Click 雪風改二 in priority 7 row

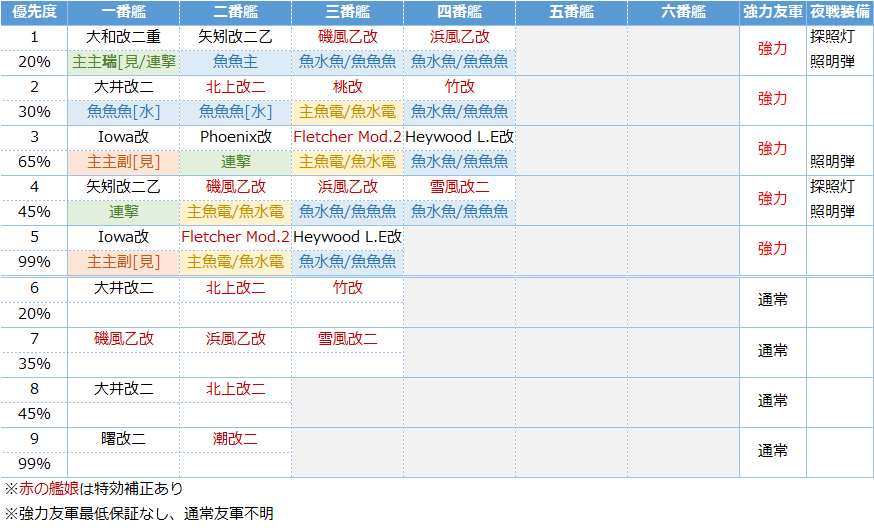pos(347,339)
